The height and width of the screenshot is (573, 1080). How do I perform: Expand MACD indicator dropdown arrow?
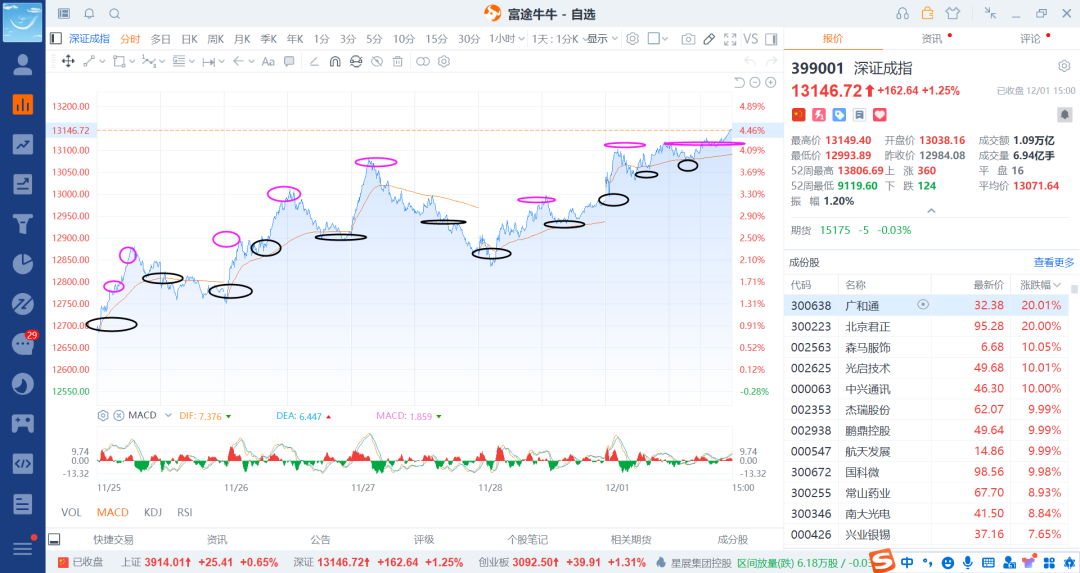[x=168, y=415]
